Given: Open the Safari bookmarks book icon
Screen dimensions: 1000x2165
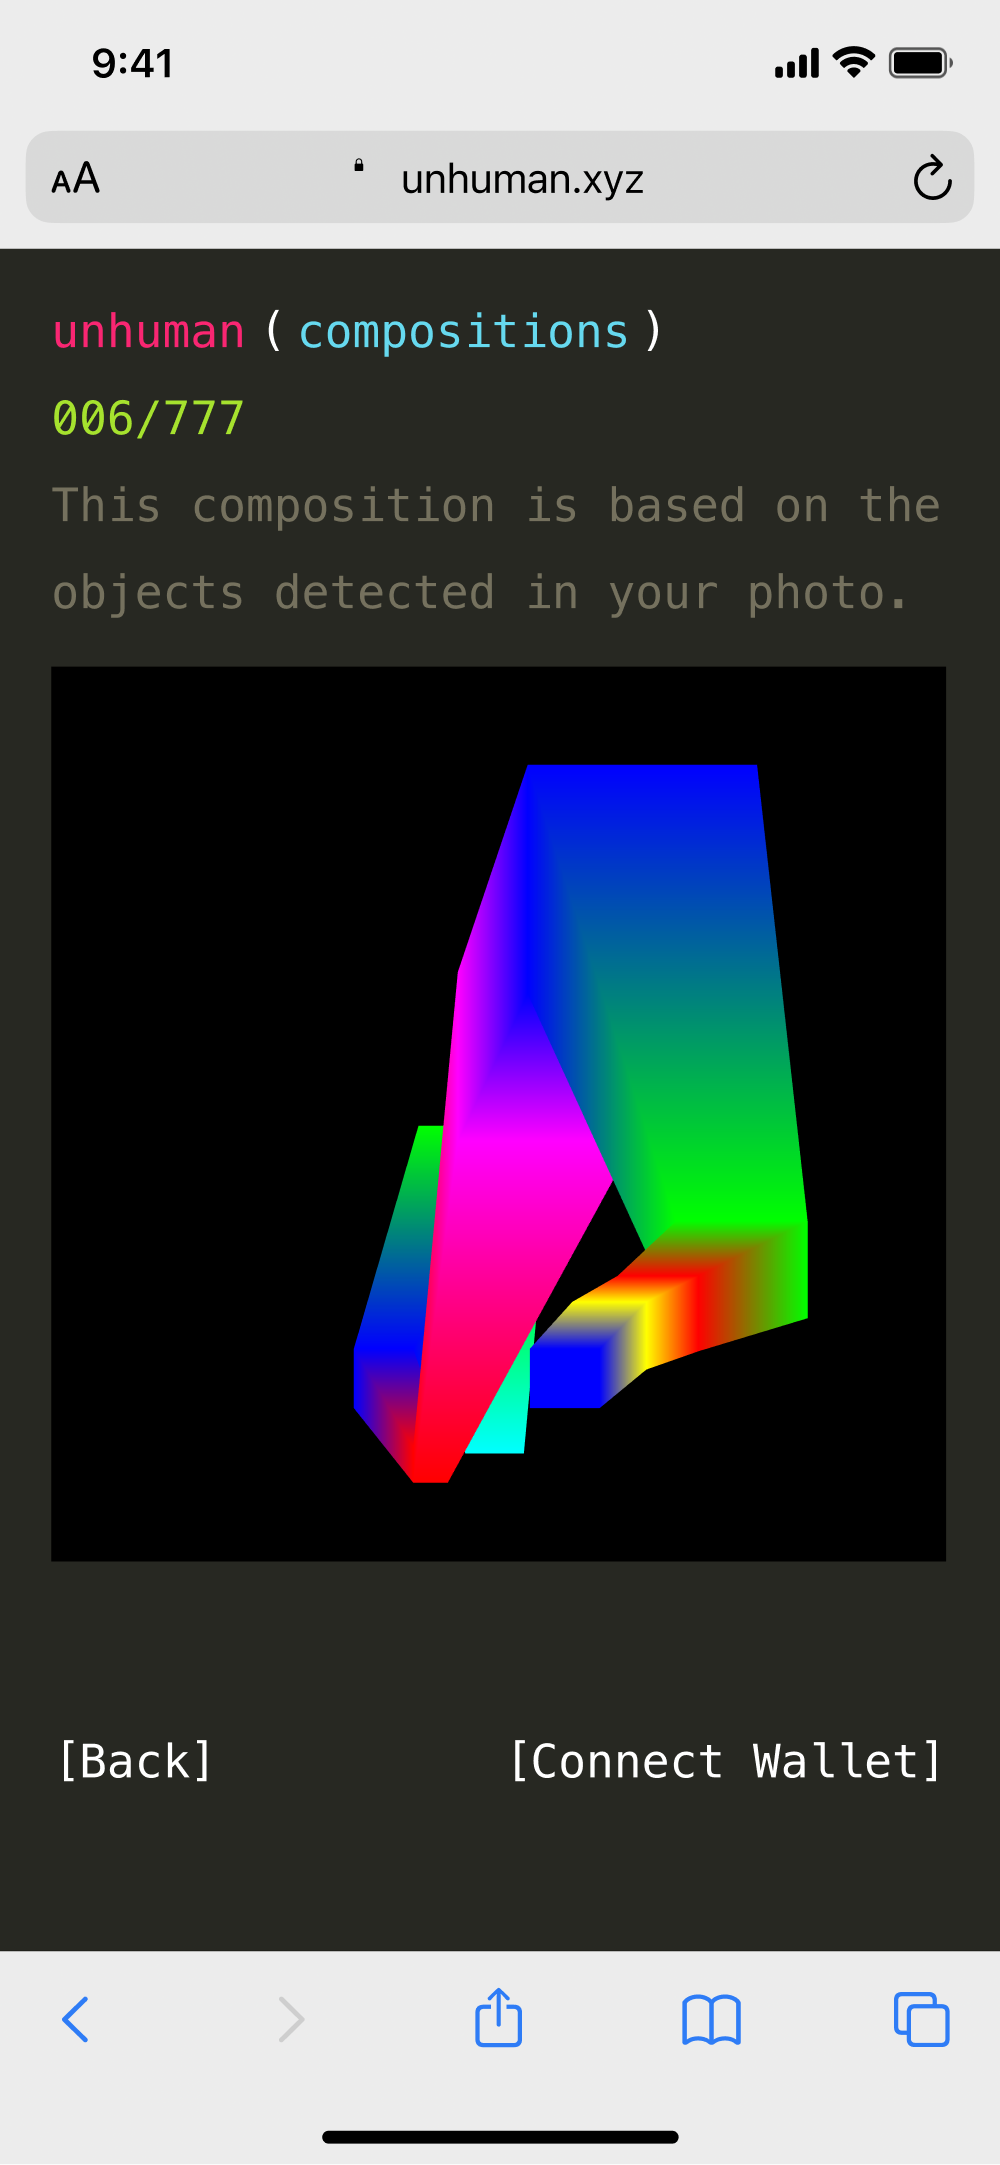Looking at the screenshot, I should pyautogui.click(x=711, y=2020).
